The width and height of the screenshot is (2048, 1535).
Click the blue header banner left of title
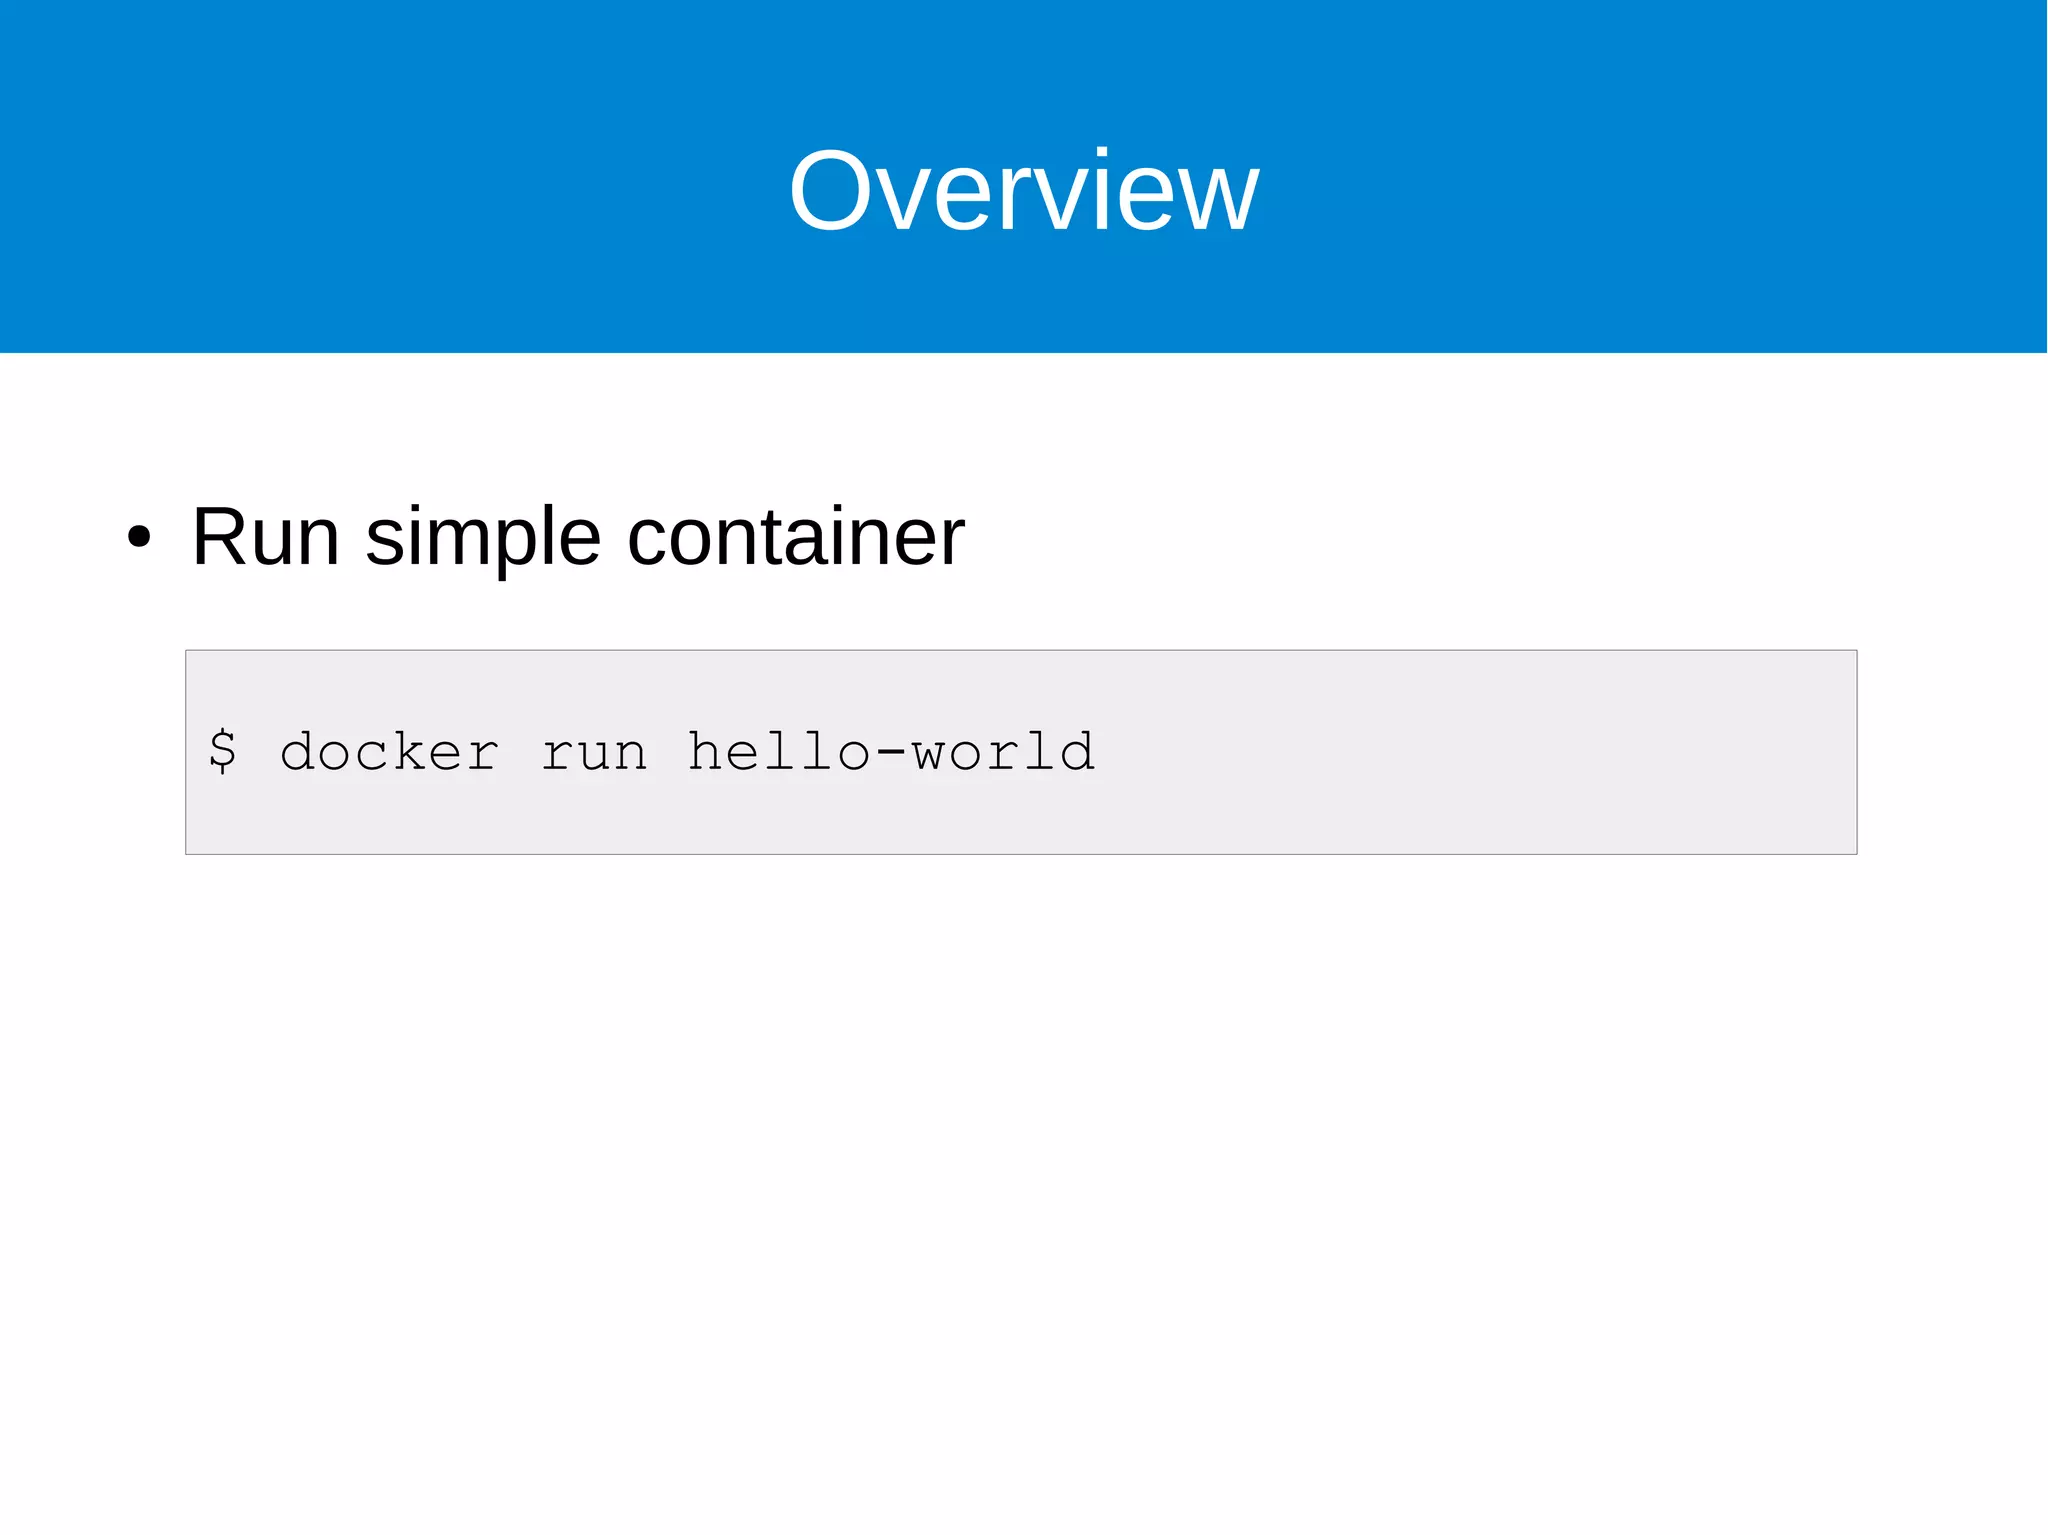click(x=350, y=190)
